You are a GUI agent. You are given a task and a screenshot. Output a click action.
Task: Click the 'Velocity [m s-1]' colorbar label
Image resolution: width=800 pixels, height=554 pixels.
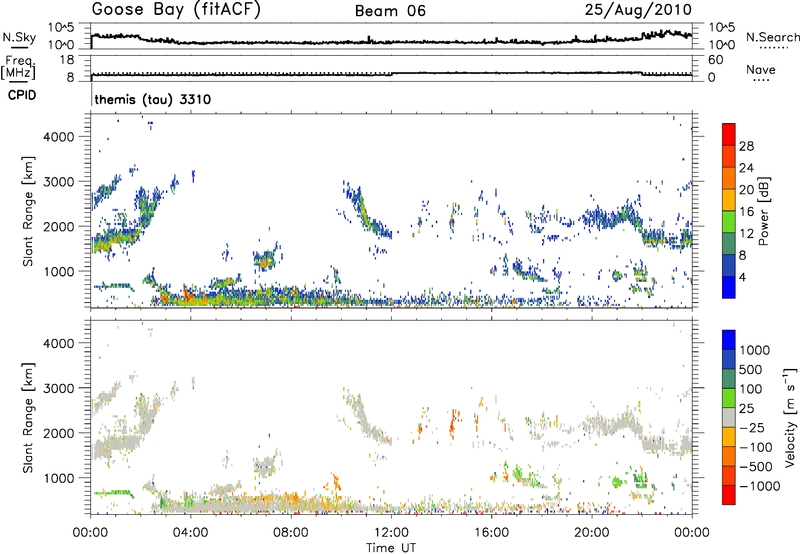pos(790,417)
